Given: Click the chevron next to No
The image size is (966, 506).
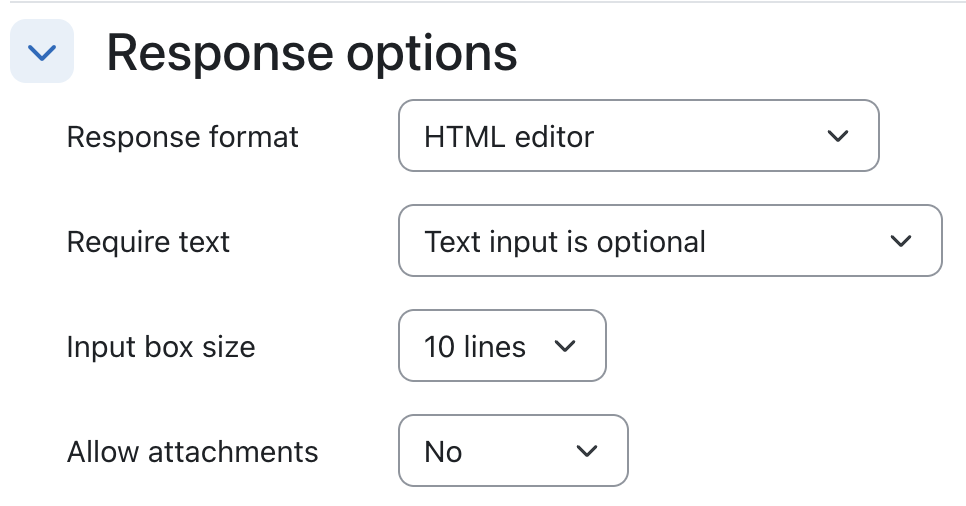Looking at the screenshot, I should pos(586,451).
